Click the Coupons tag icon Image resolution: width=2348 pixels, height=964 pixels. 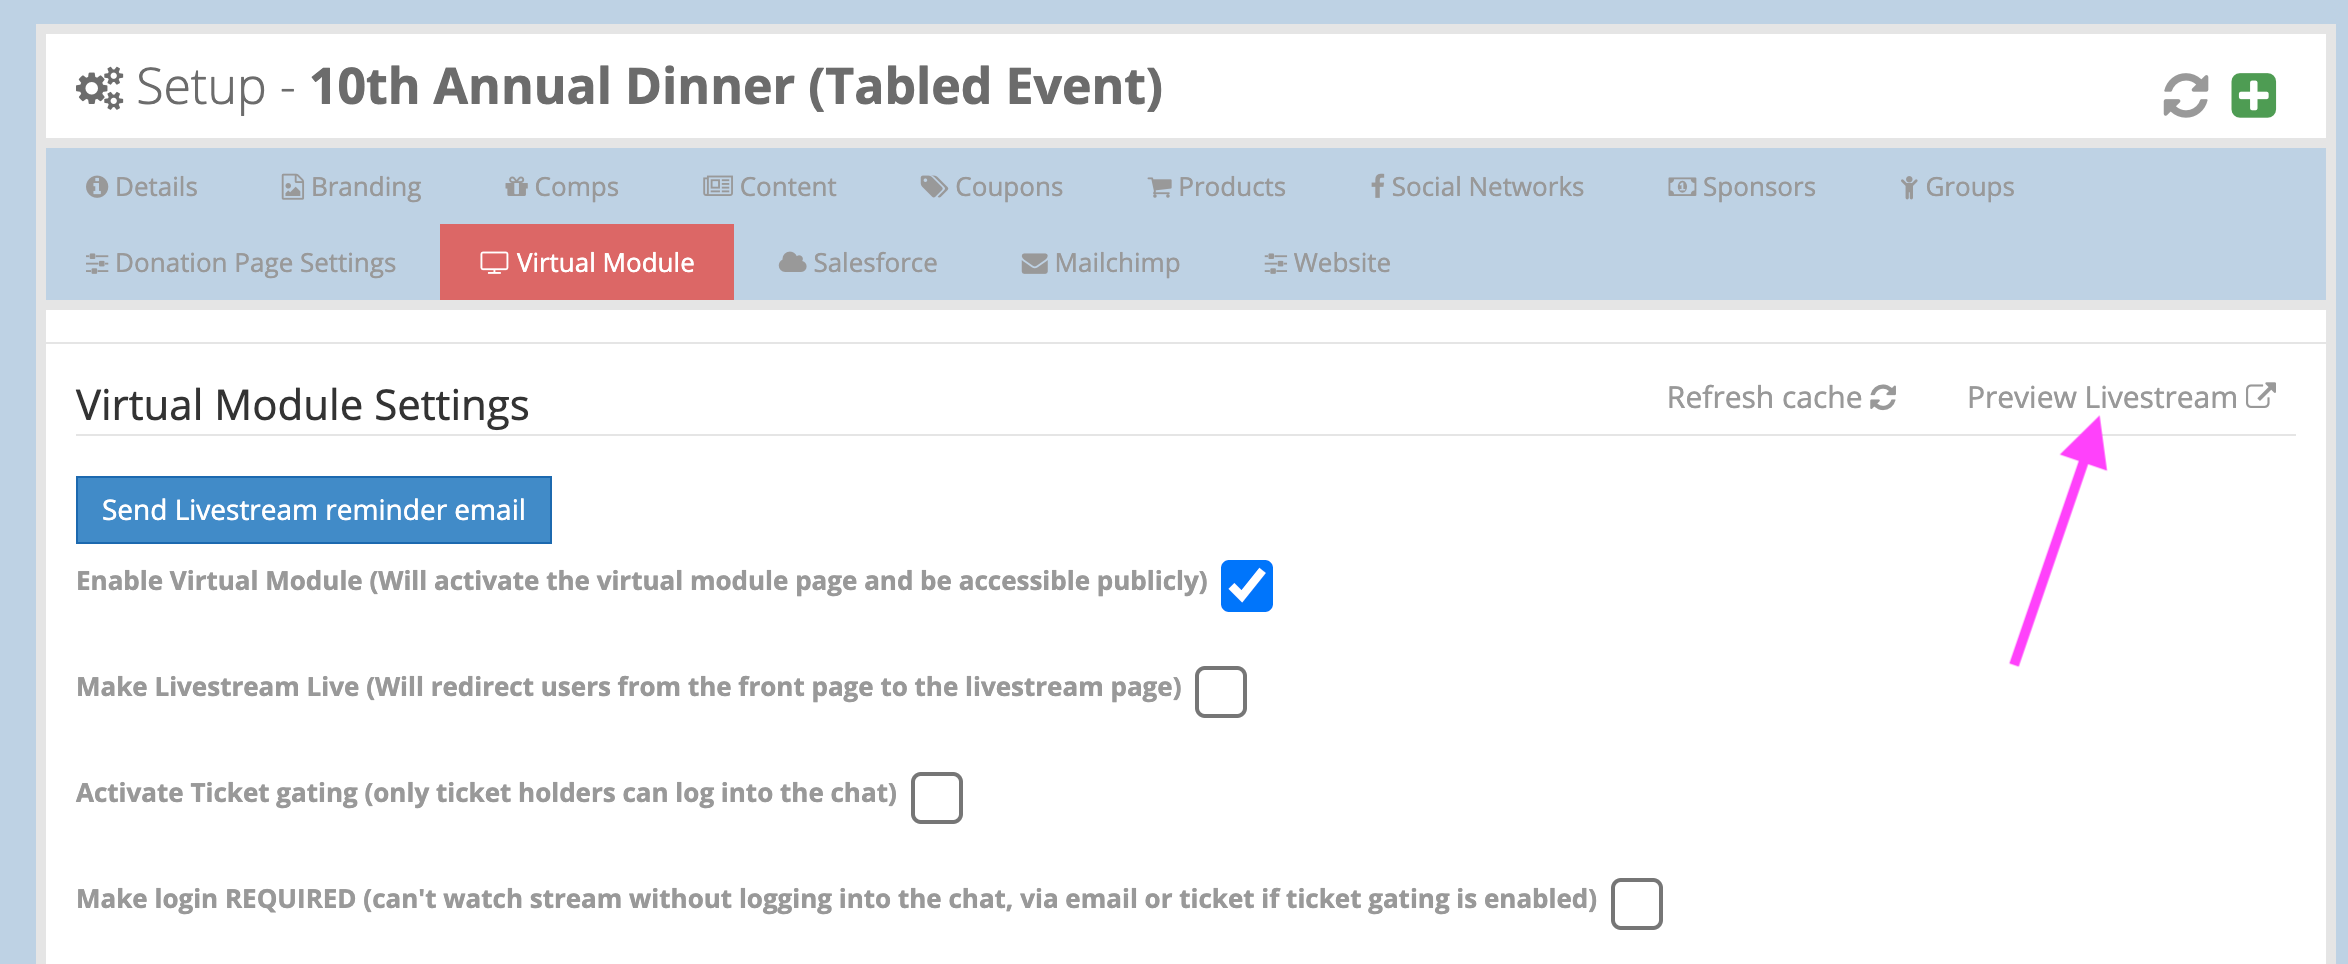pos(933,187)
